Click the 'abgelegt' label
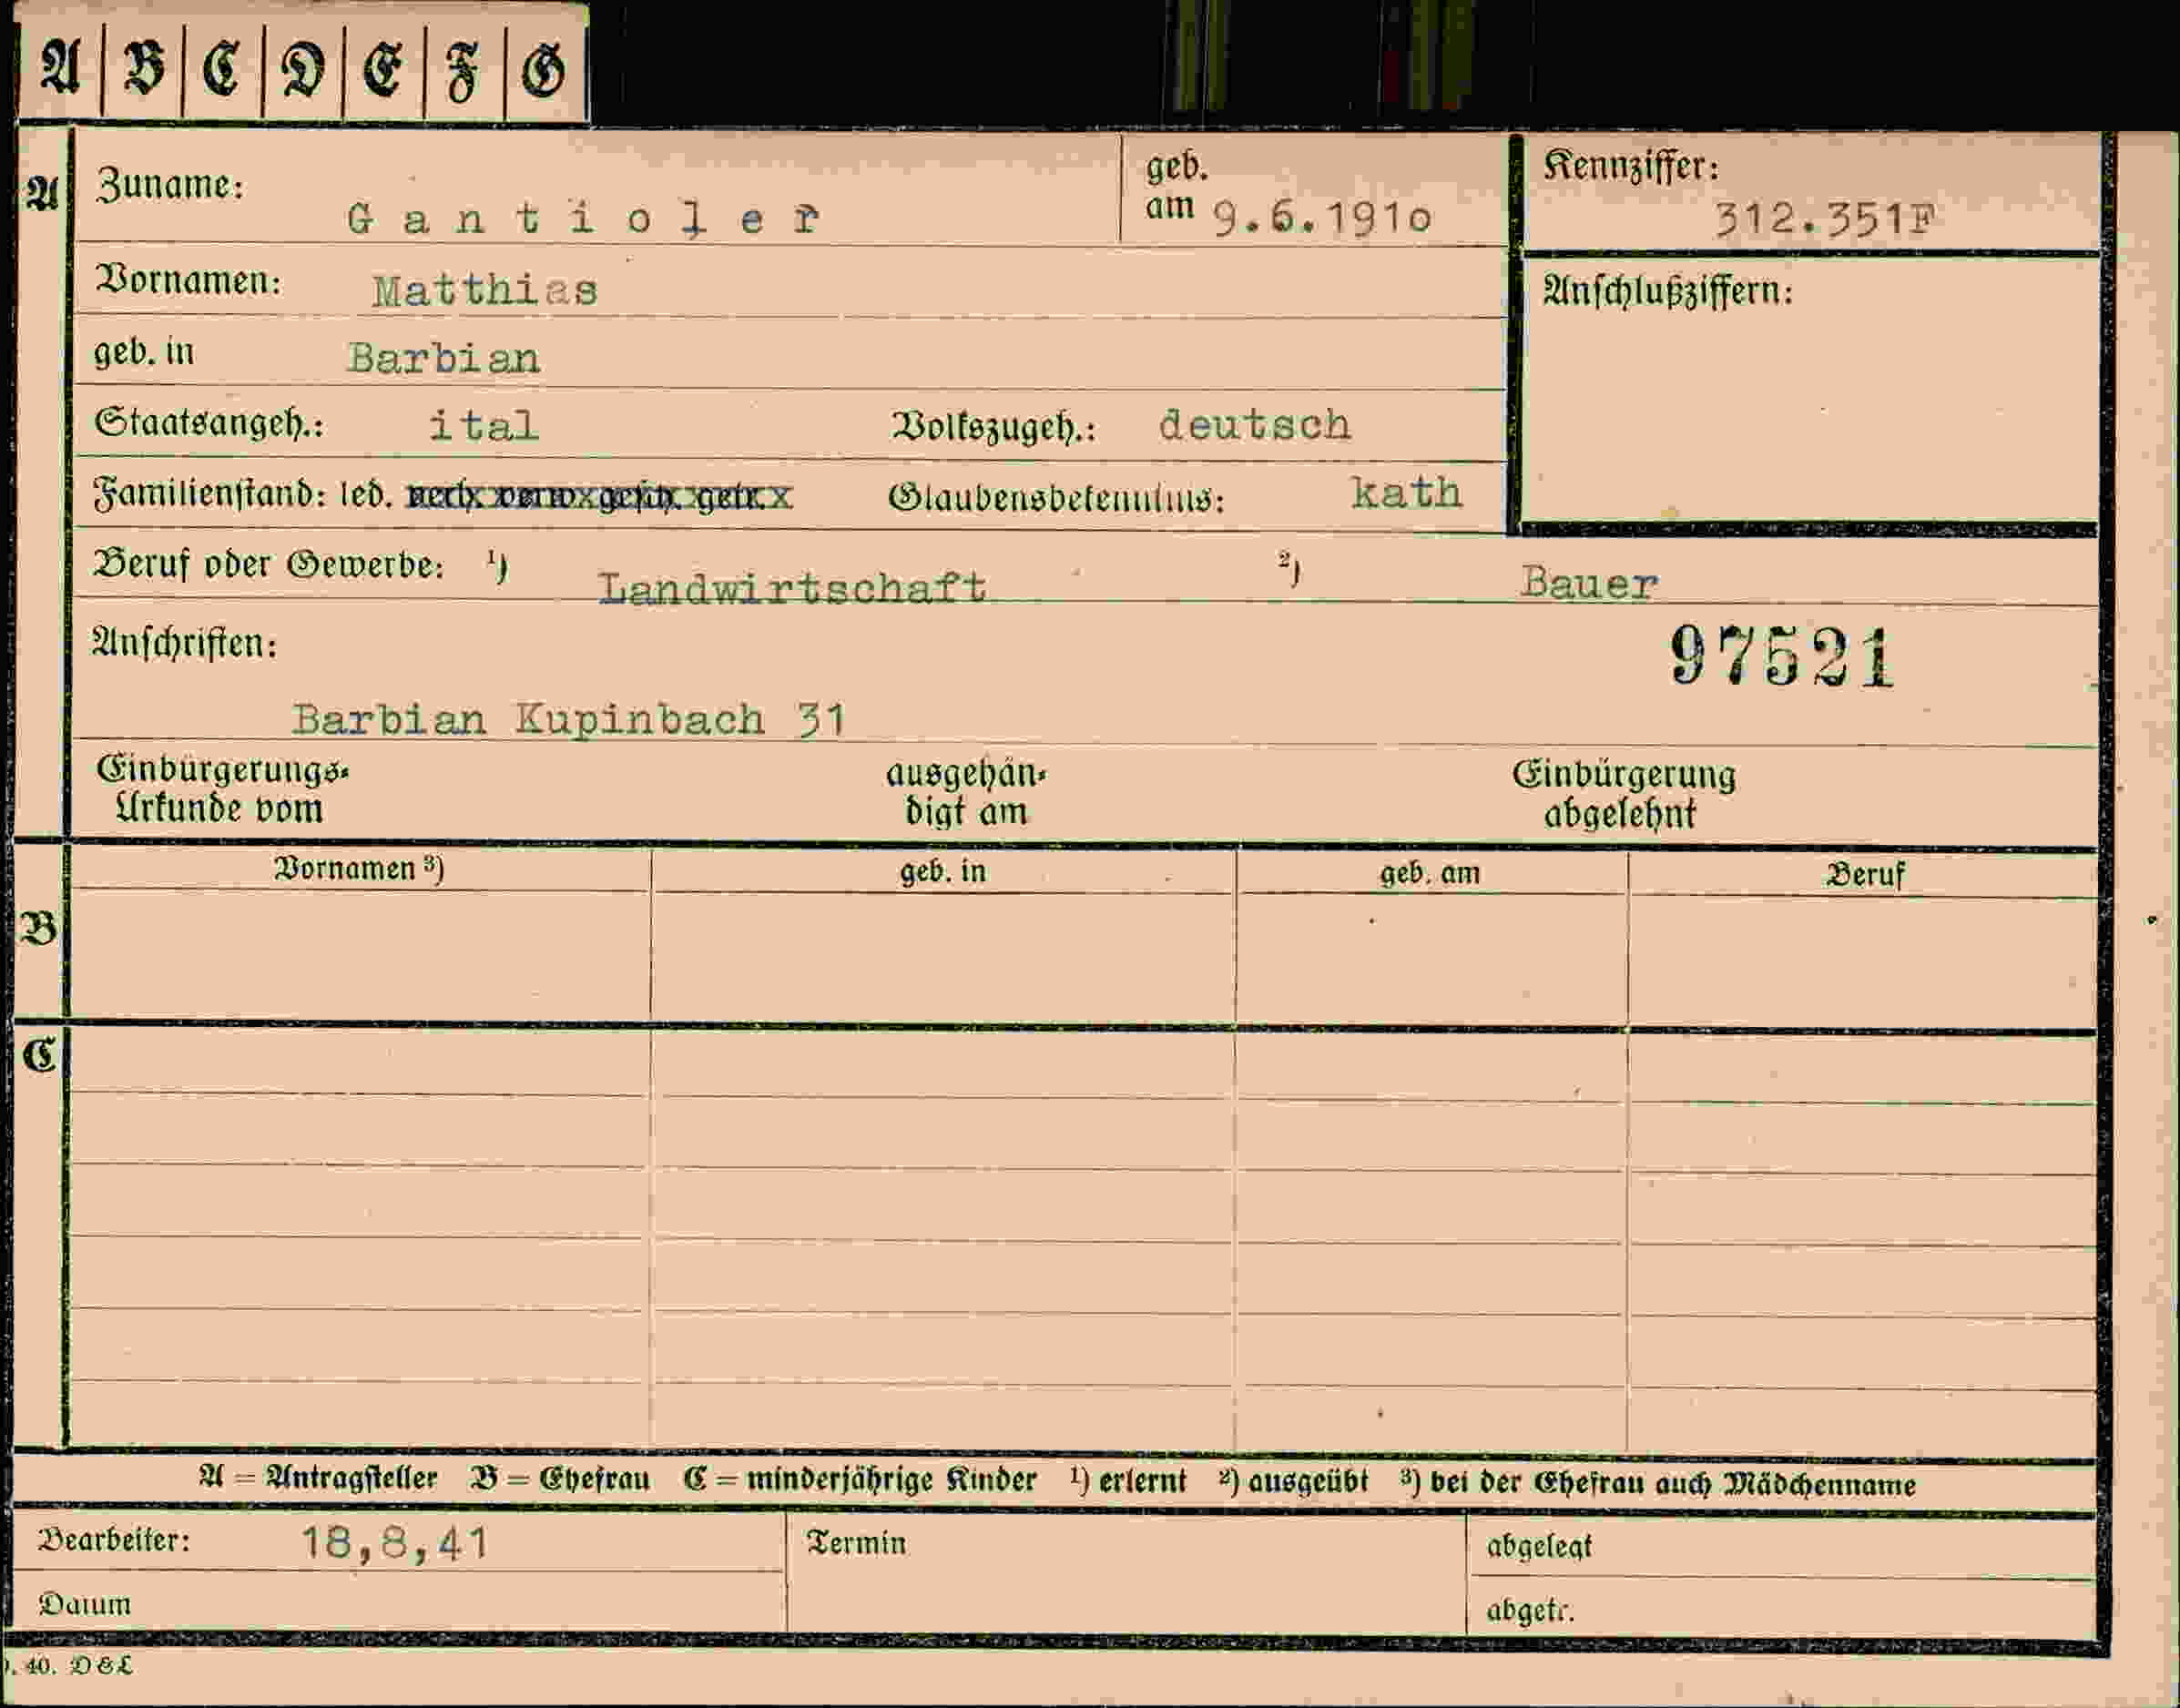Viewport: 2180px width, 1708px height. tap(1539, 1546)
